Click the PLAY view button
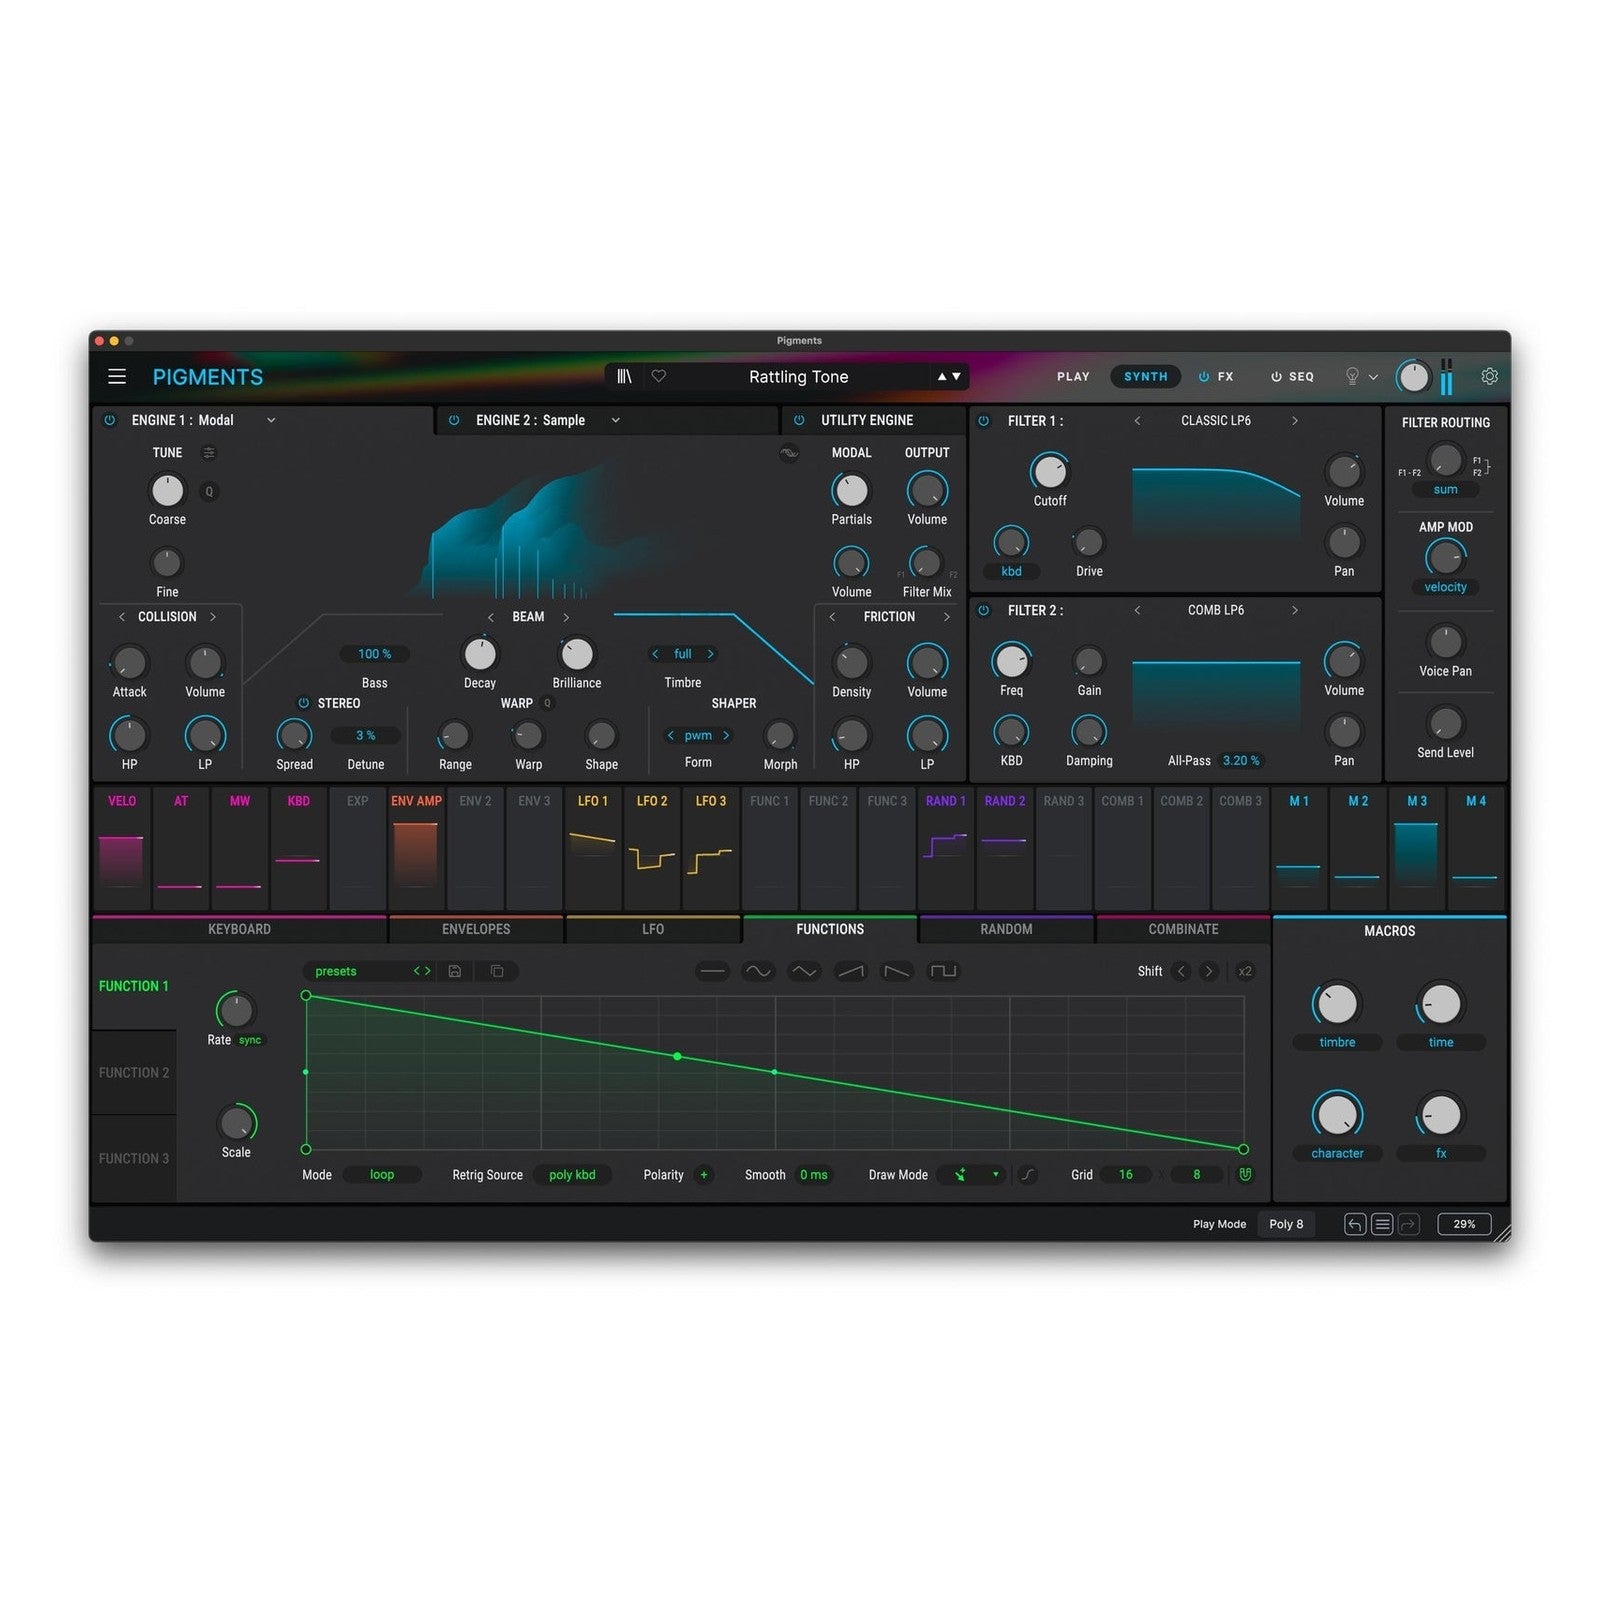This screenshot has height=1600, width=1600. (1073, 377)
